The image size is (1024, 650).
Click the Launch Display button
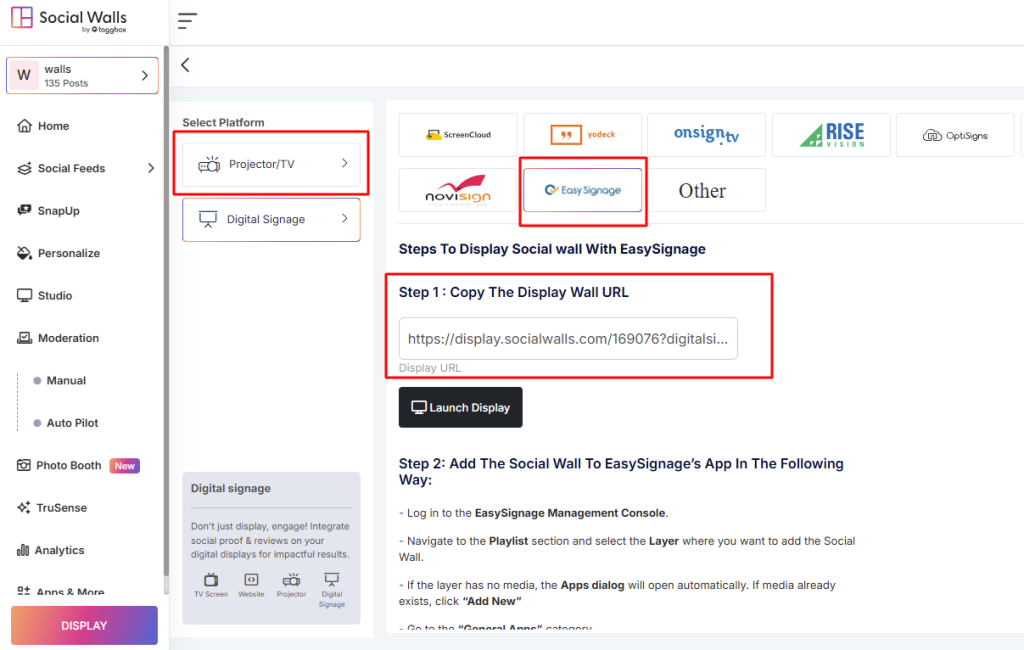point(460,408)
